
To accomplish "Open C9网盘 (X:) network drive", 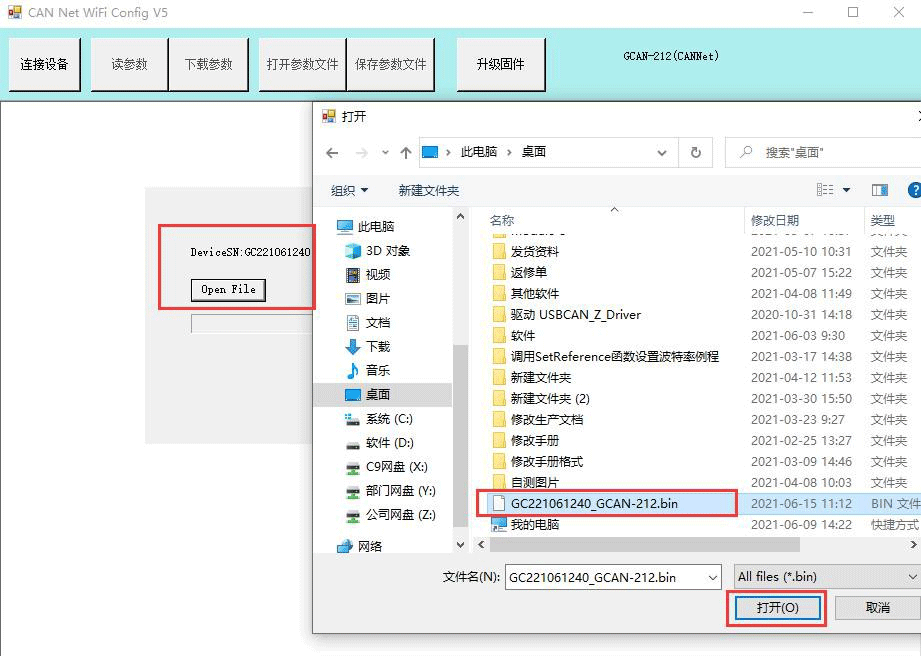I will click(x=396, y=467).
